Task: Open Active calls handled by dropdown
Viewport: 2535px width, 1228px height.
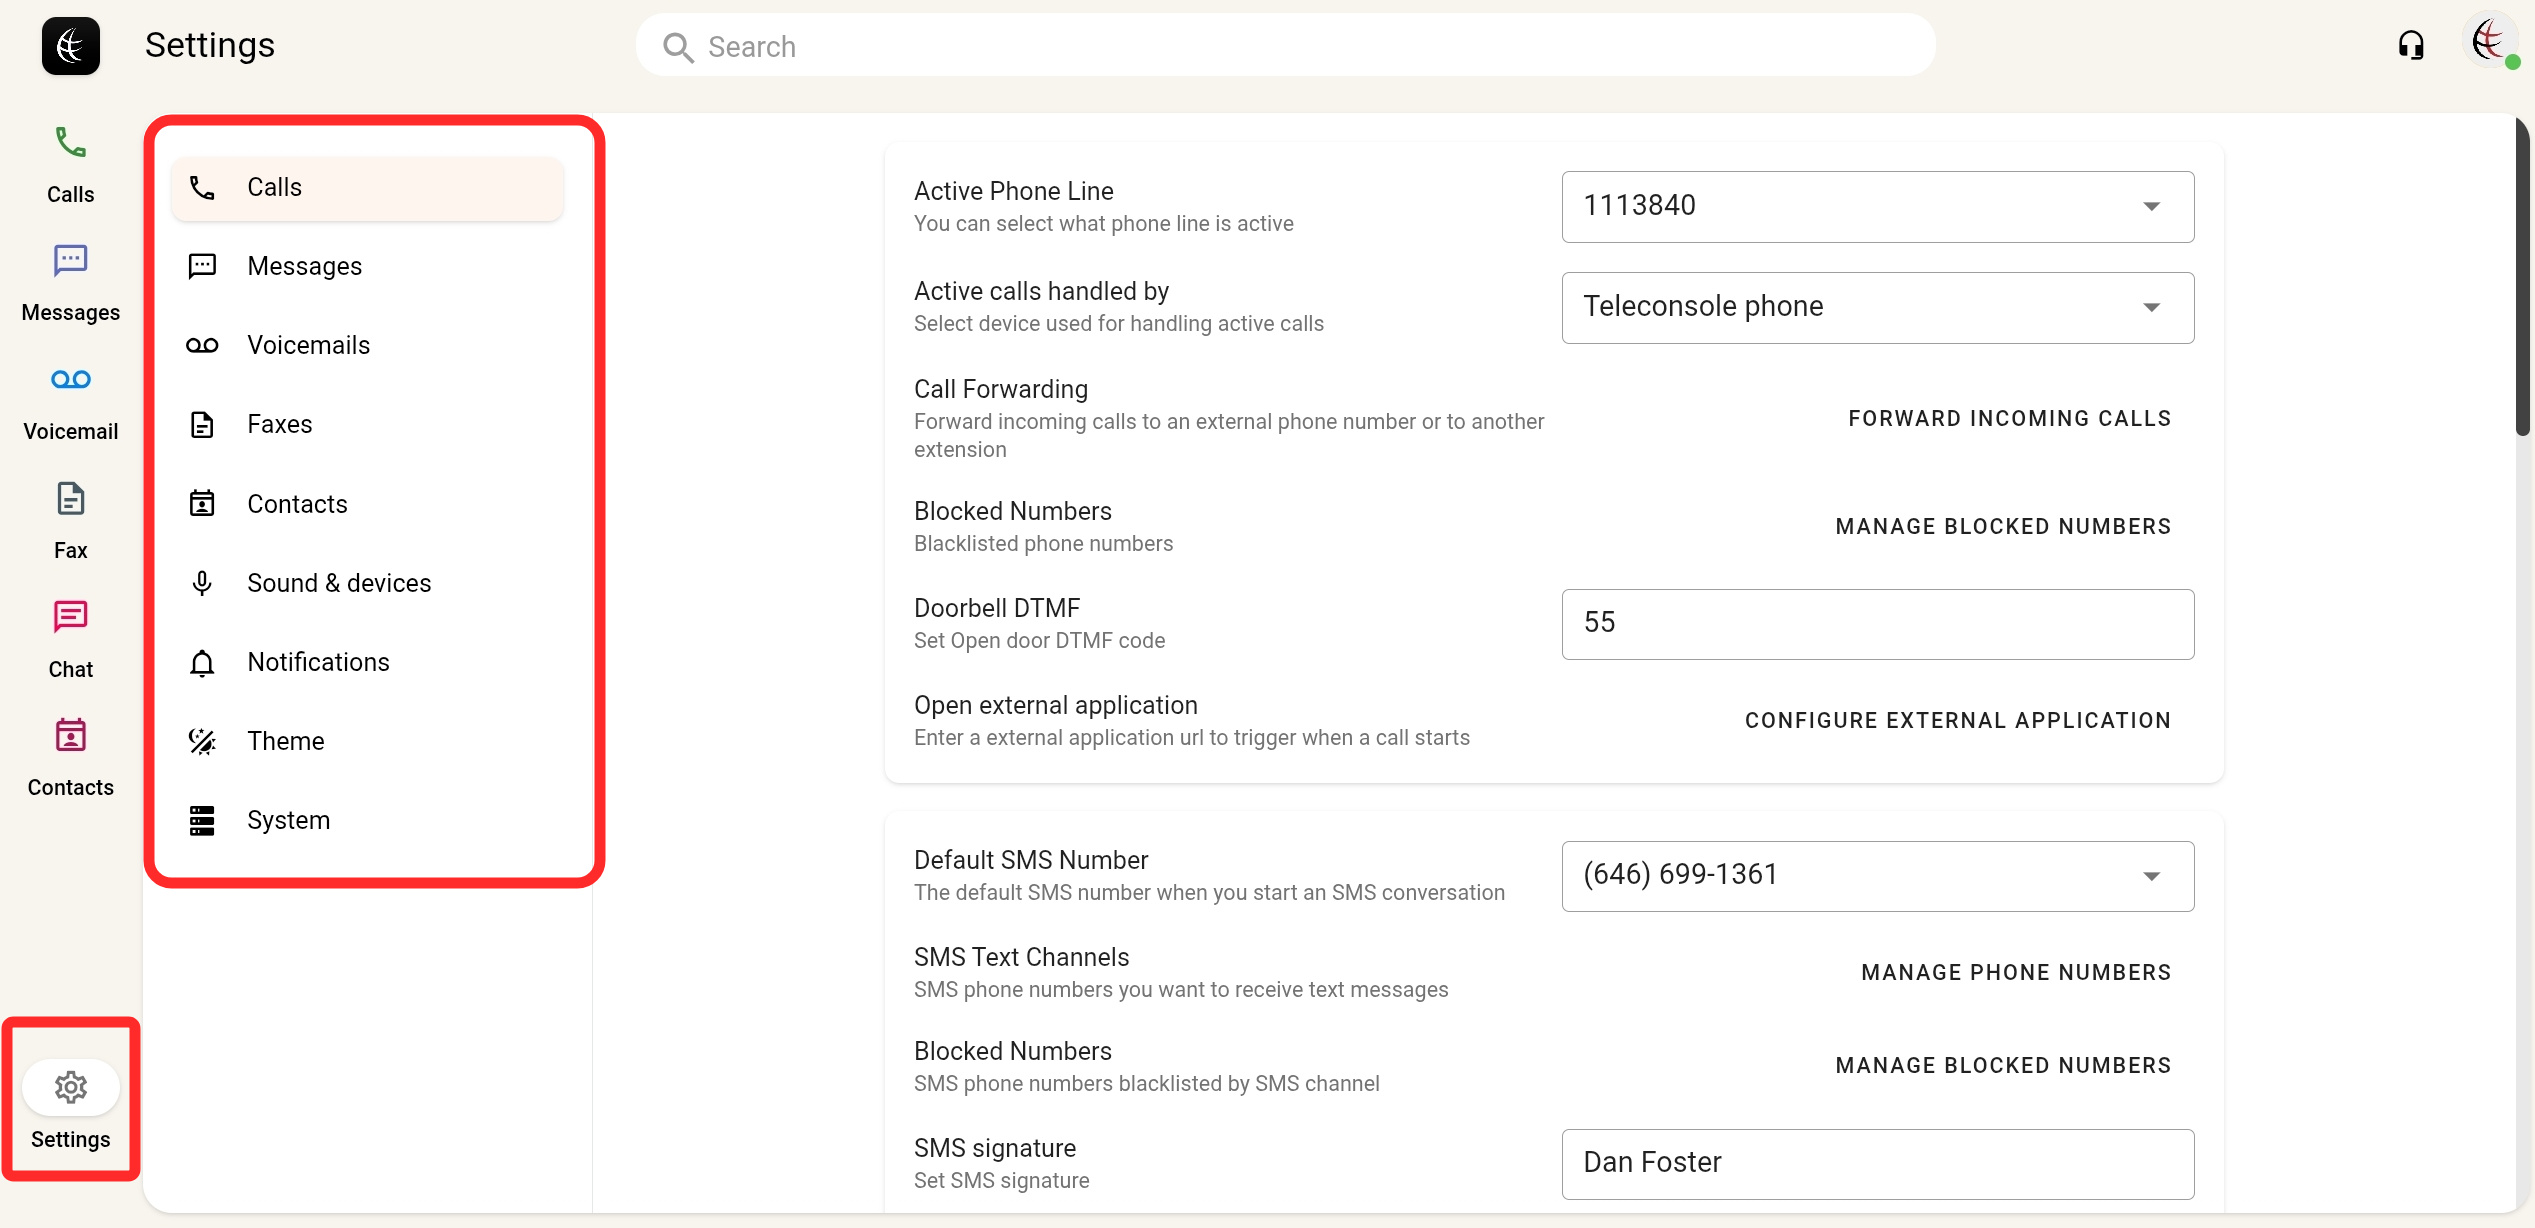Action: [x=1877, y=307]
